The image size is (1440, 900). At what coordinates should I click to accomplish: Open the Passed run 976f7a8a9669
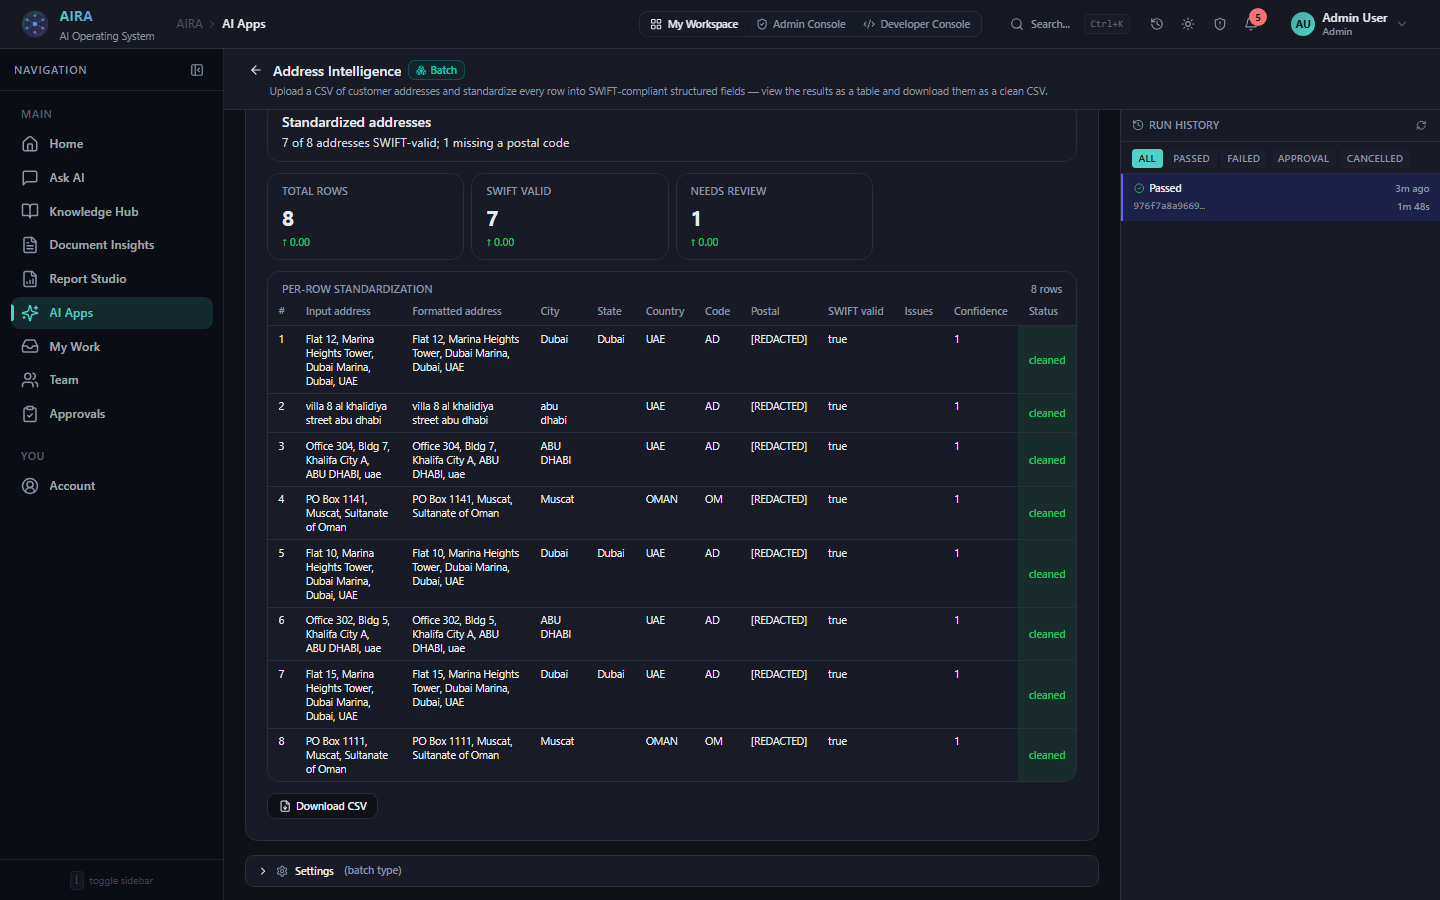1281,197
